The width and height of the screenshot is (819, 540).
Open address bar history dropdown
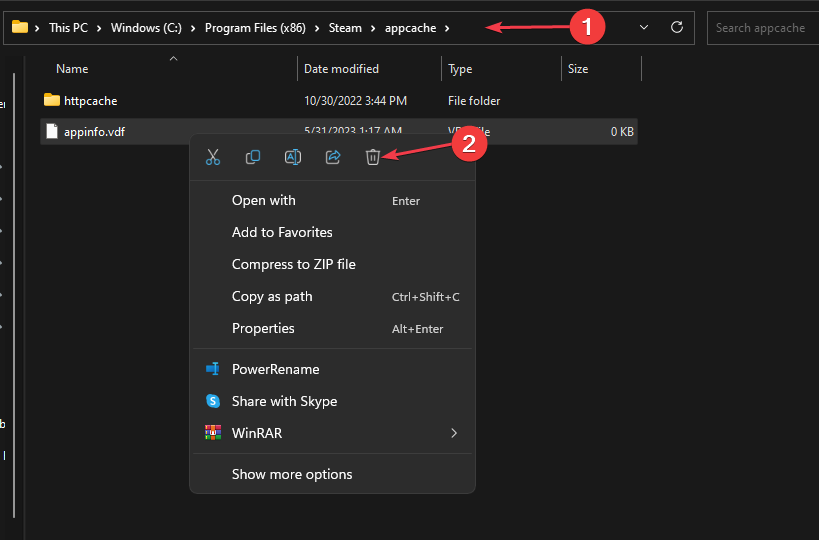click(x=644, y=27)
